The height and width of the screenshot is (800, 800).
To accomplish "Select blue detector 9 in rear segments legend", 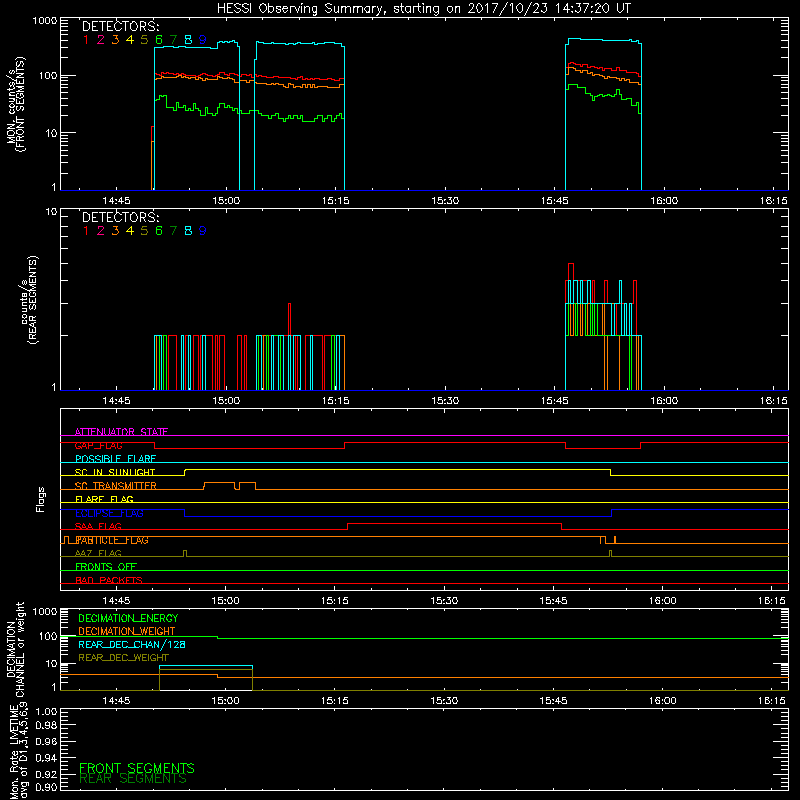I will point(203,231).
